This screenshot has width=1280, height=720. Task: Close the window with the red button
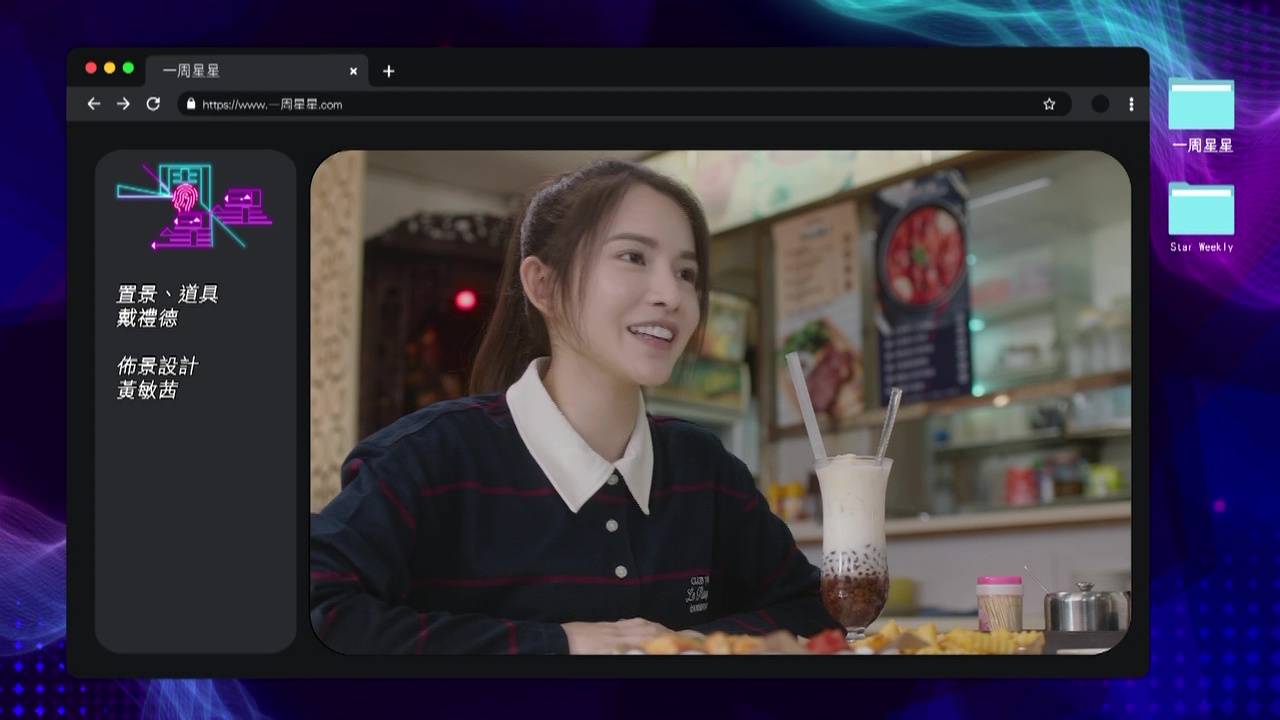(x=91, y=68)
